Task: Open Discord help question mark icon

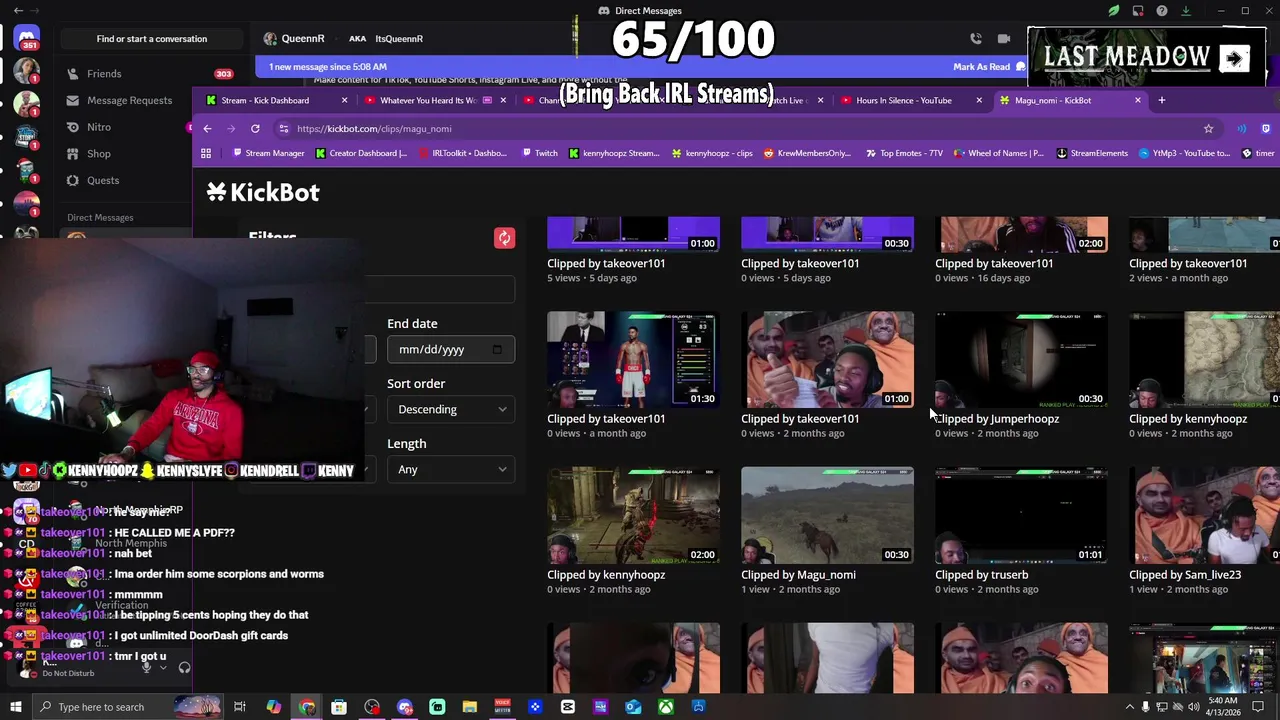Action: coord(1162,11)
